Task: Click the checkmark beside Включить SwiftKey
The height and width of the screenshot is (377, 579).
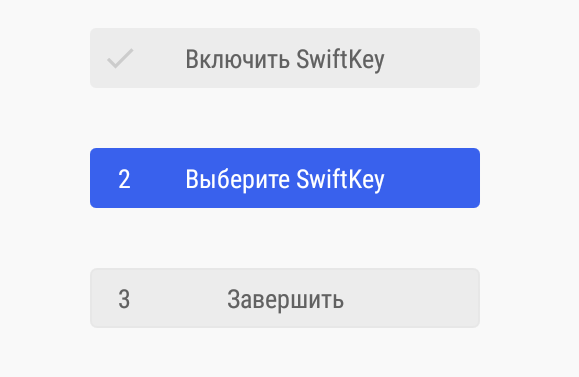Action: click(120, 58)
